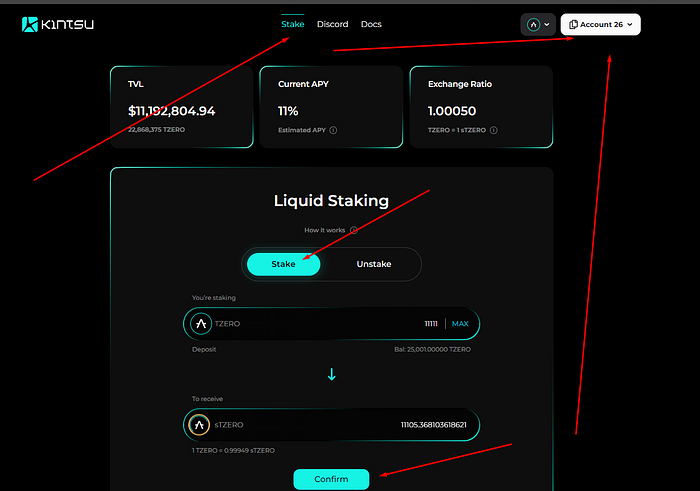This screenshot has width=700, height=491.
Task: Open the Account 26 dropdown
Action: pyautogui.click(x=600, y=25)
